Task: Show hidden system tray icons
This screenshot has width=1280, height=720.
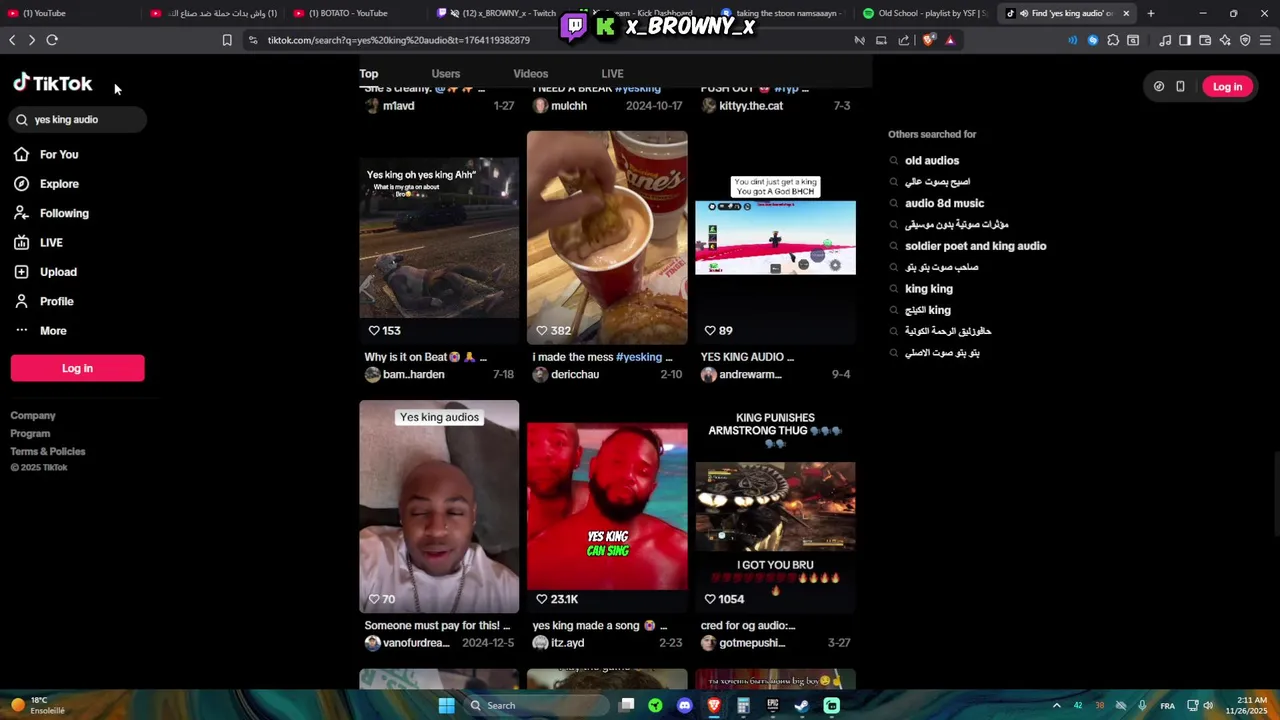Action: pyautogui.click(x=1056, y=706)
